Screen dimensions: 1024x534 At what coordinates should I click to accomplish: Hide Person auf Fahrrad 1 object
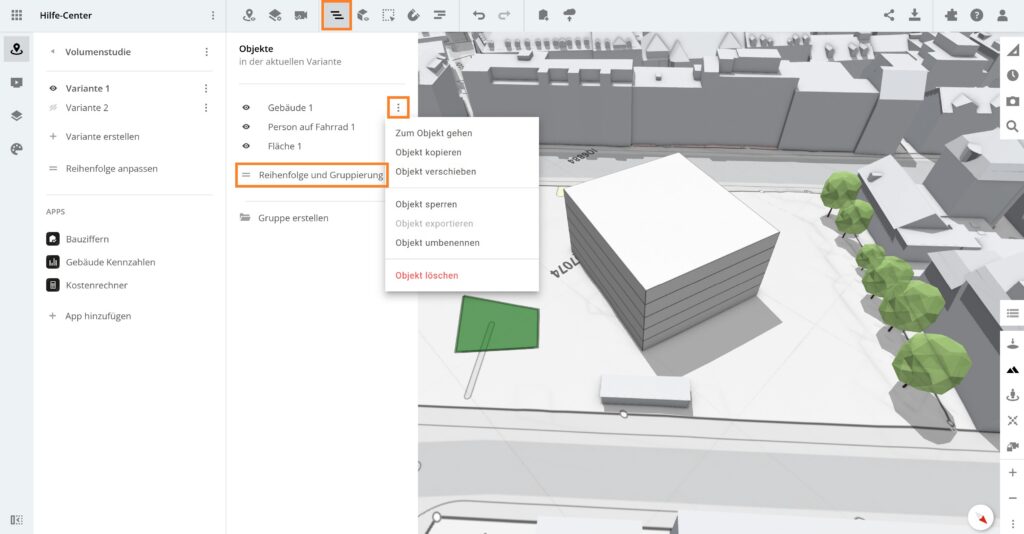[x=246, y=127]
